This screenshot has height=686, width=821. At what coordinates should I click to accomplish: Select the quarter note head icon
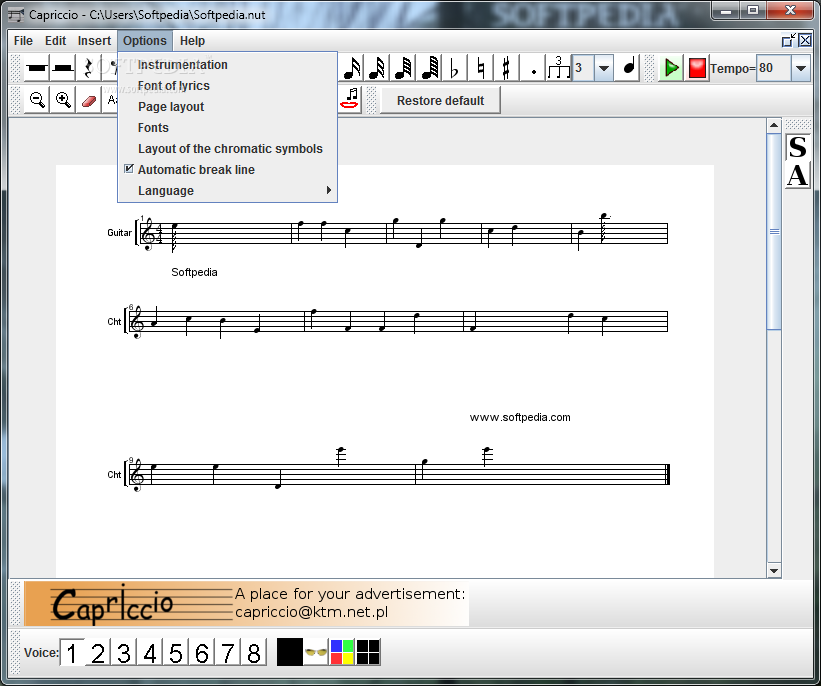click(x=629, y=68)
